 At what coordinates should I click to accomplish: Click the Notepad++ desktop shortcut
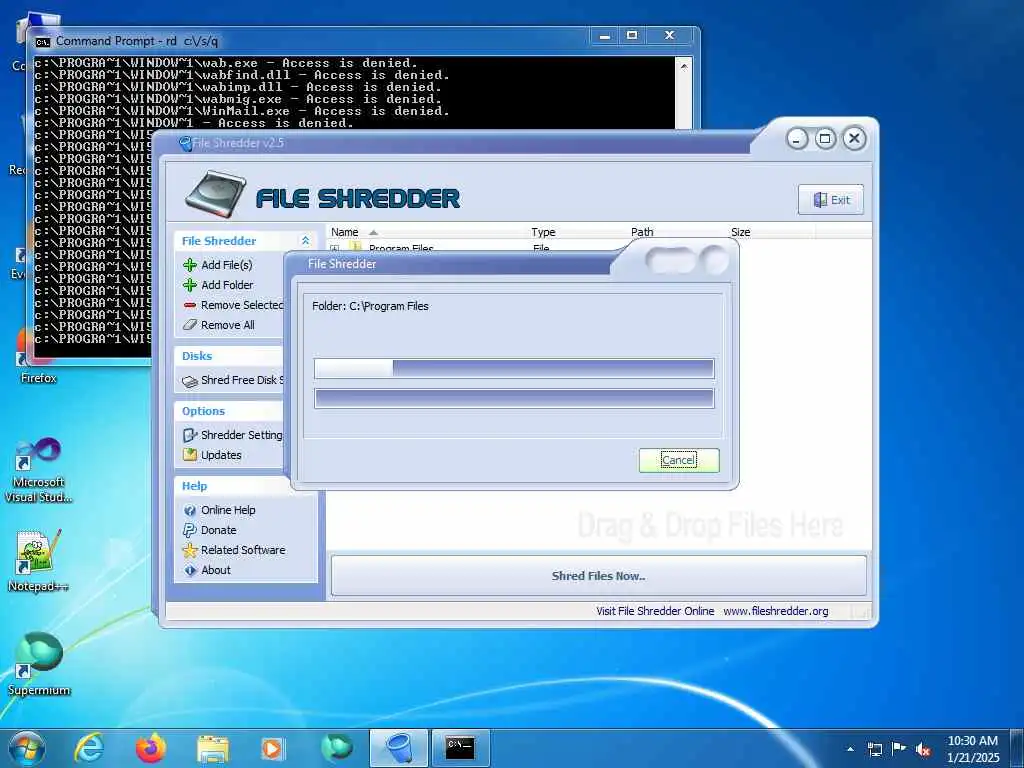[x=38, y=561]
